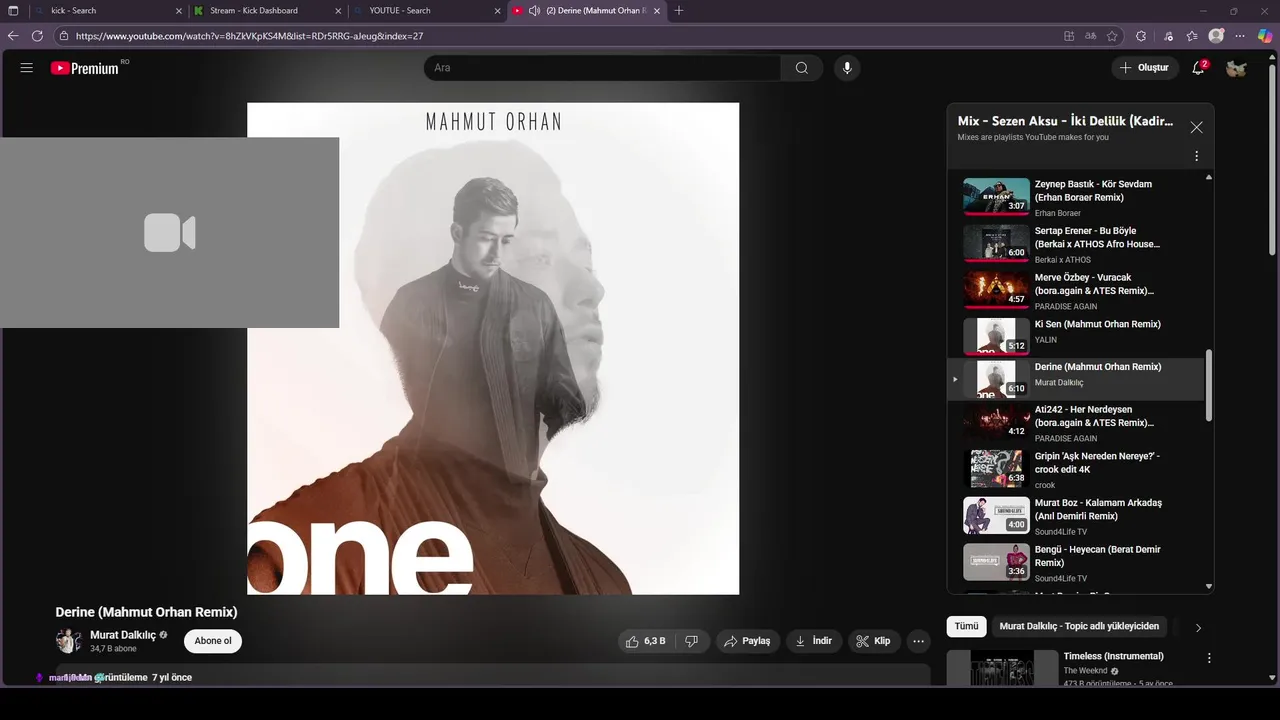This screenshot has width=1280, height=720.
Task: Play Sertap Erener - Bu Böyle remix
Action: tap(1076, 244)
